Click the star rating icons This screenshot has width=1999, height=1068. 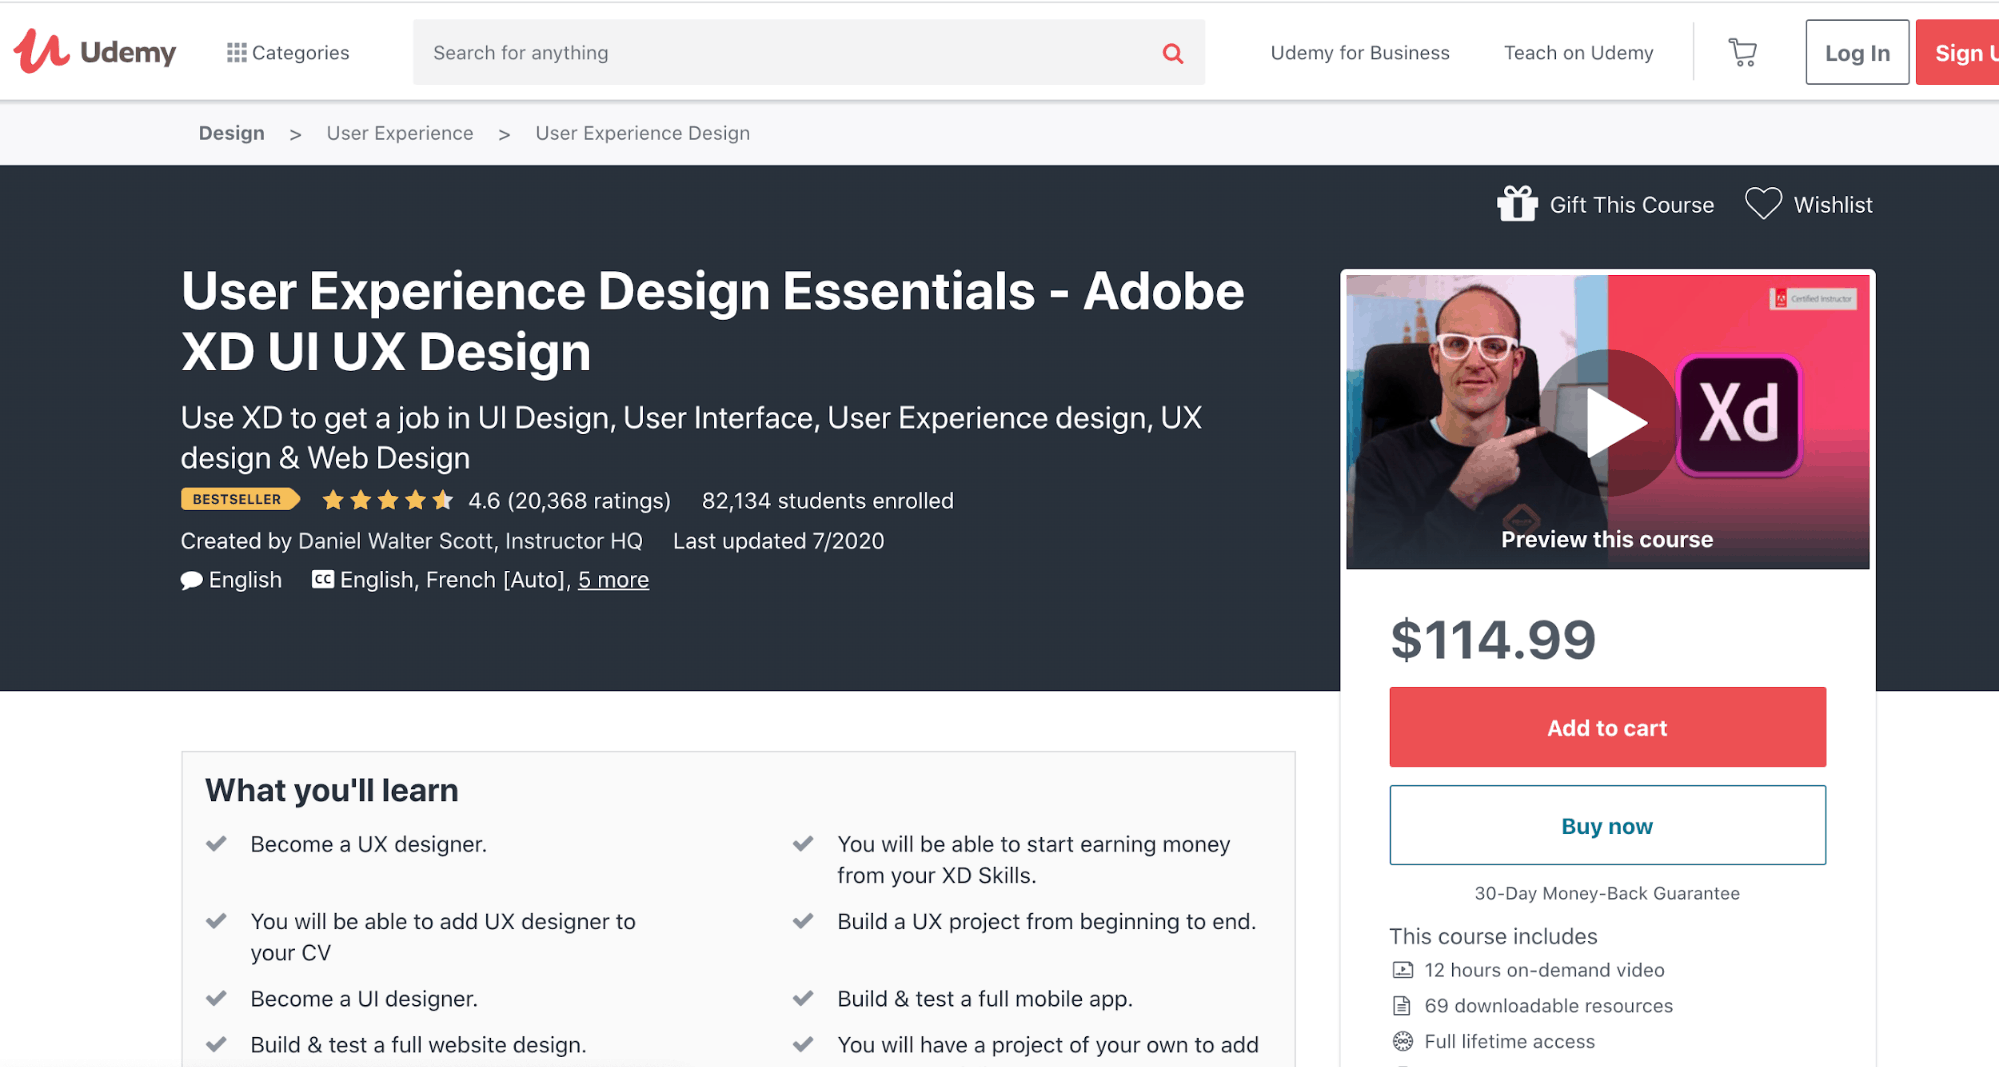[388, 500]
